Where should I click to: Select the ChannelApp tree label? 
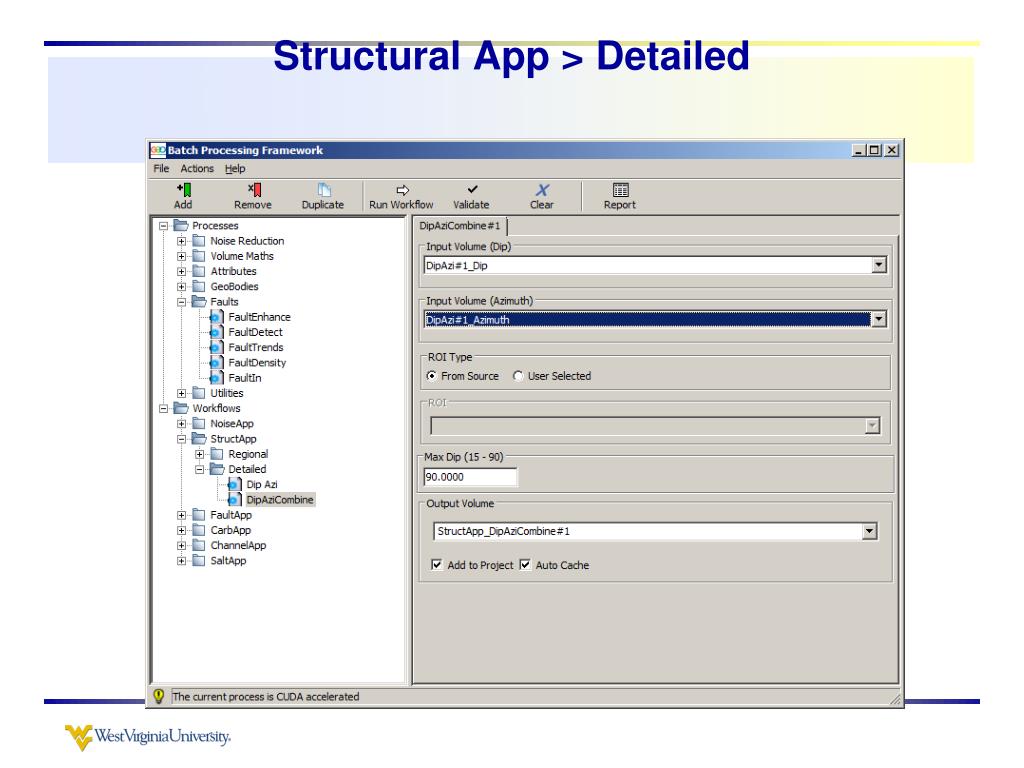tap(238, 545)
